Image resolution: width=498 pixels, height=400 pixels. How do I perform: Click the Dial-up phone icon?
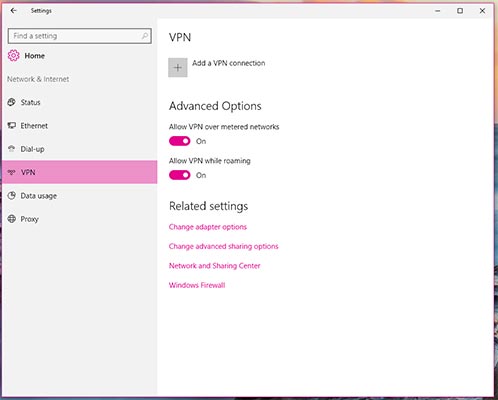click(12, 149)
